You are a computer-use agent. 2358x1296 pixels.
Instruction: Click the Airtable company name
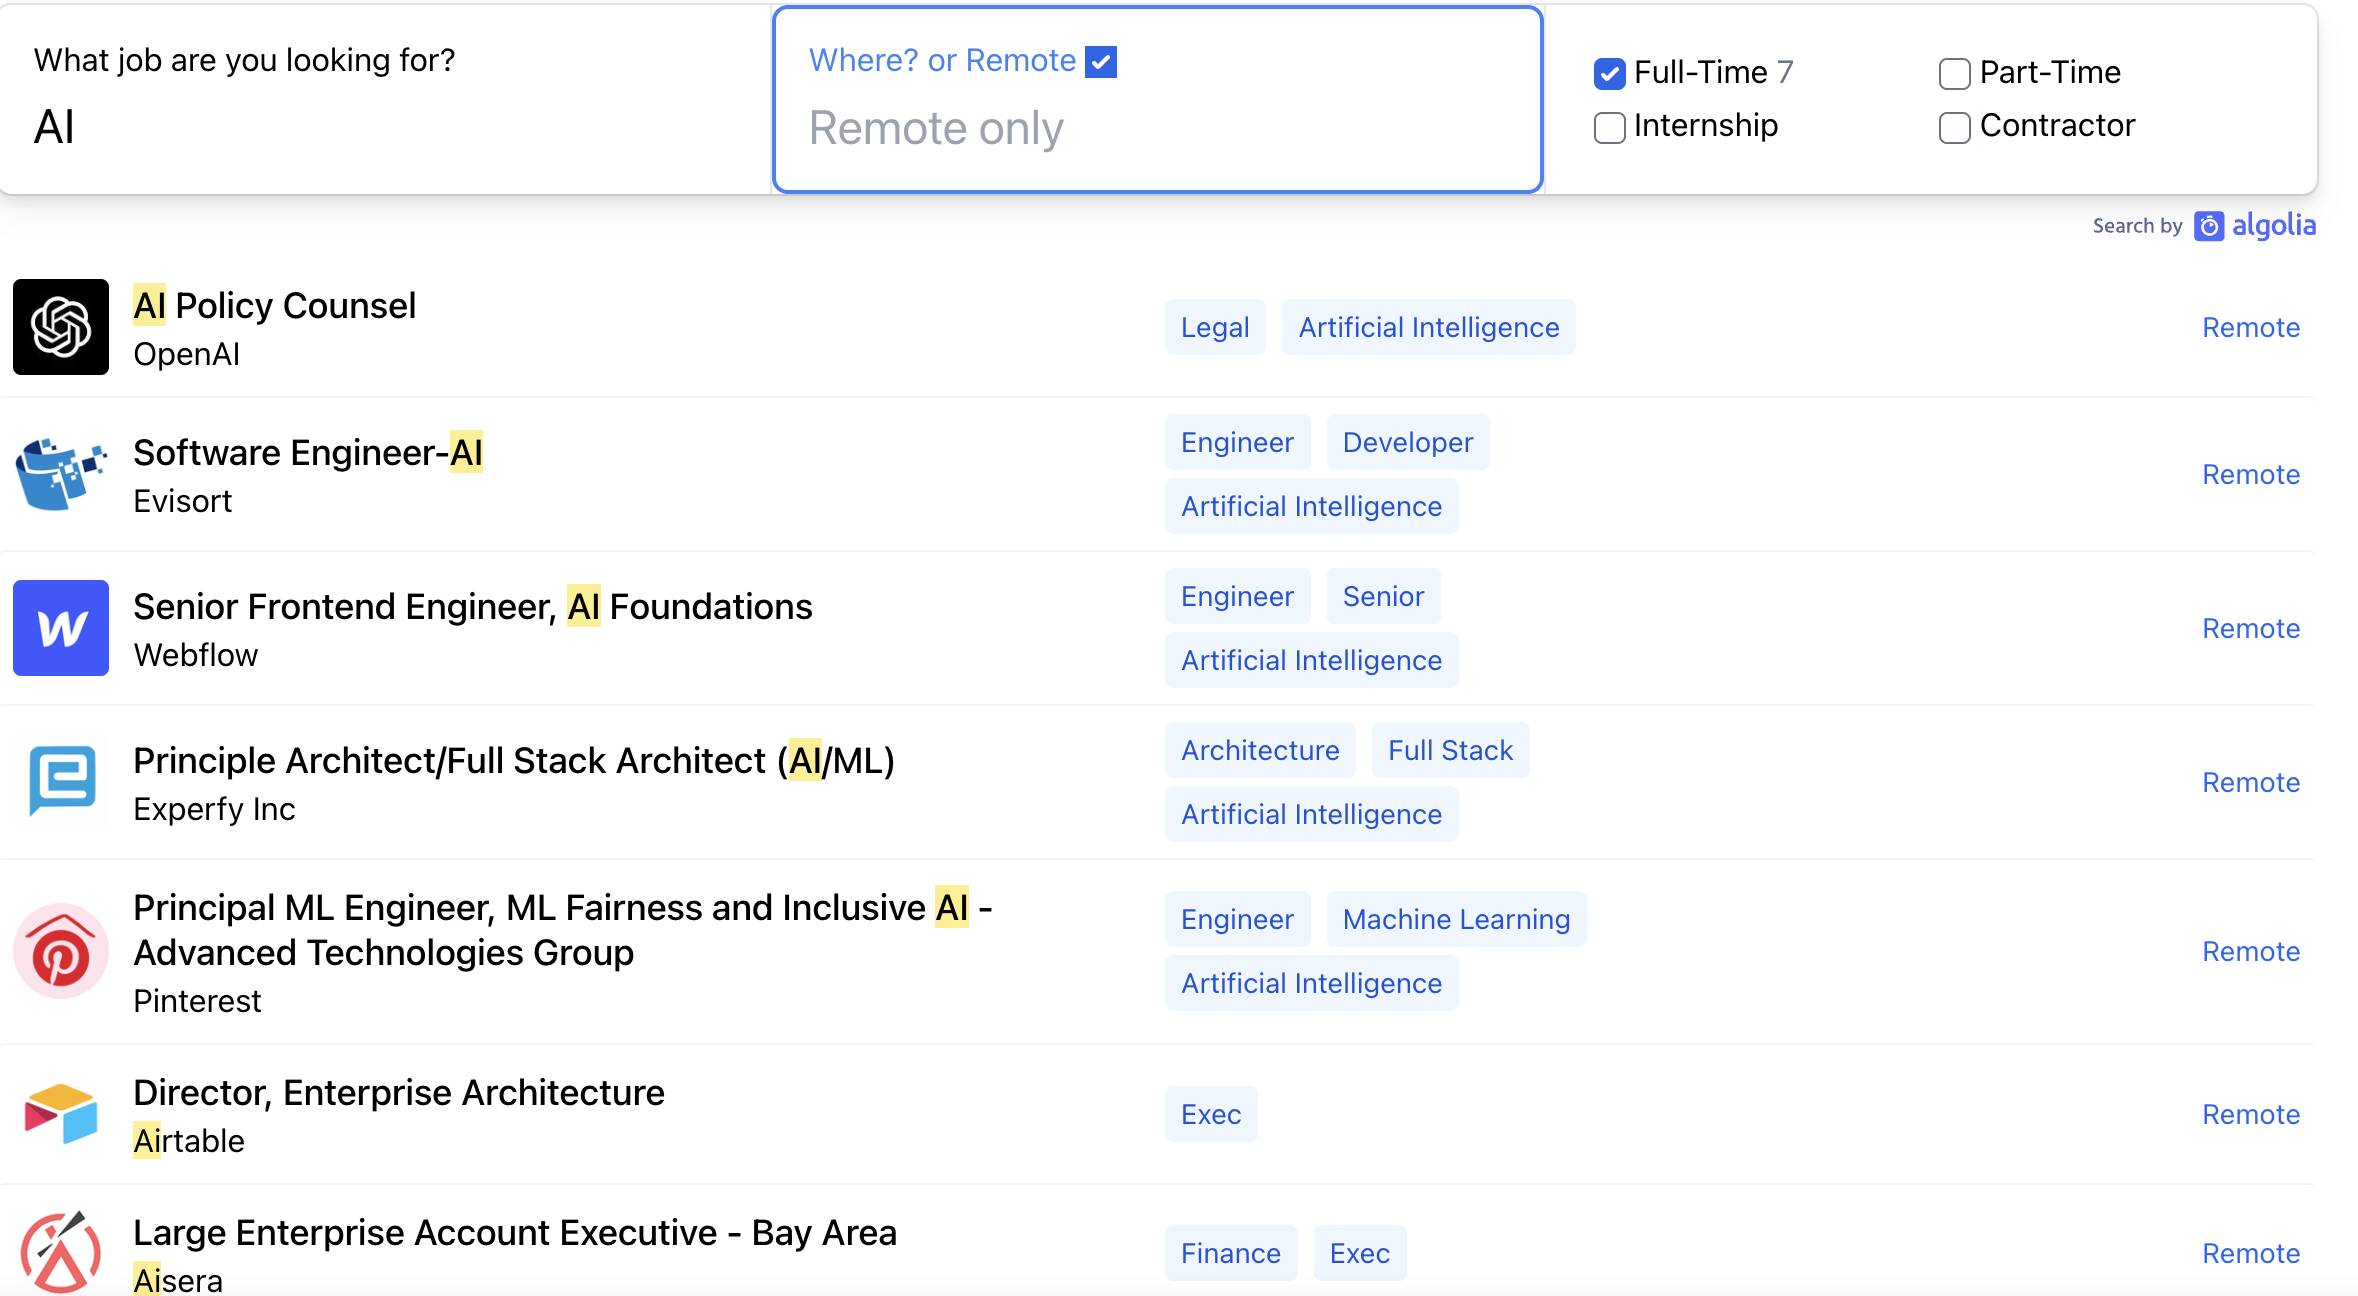coord(189,1141)
